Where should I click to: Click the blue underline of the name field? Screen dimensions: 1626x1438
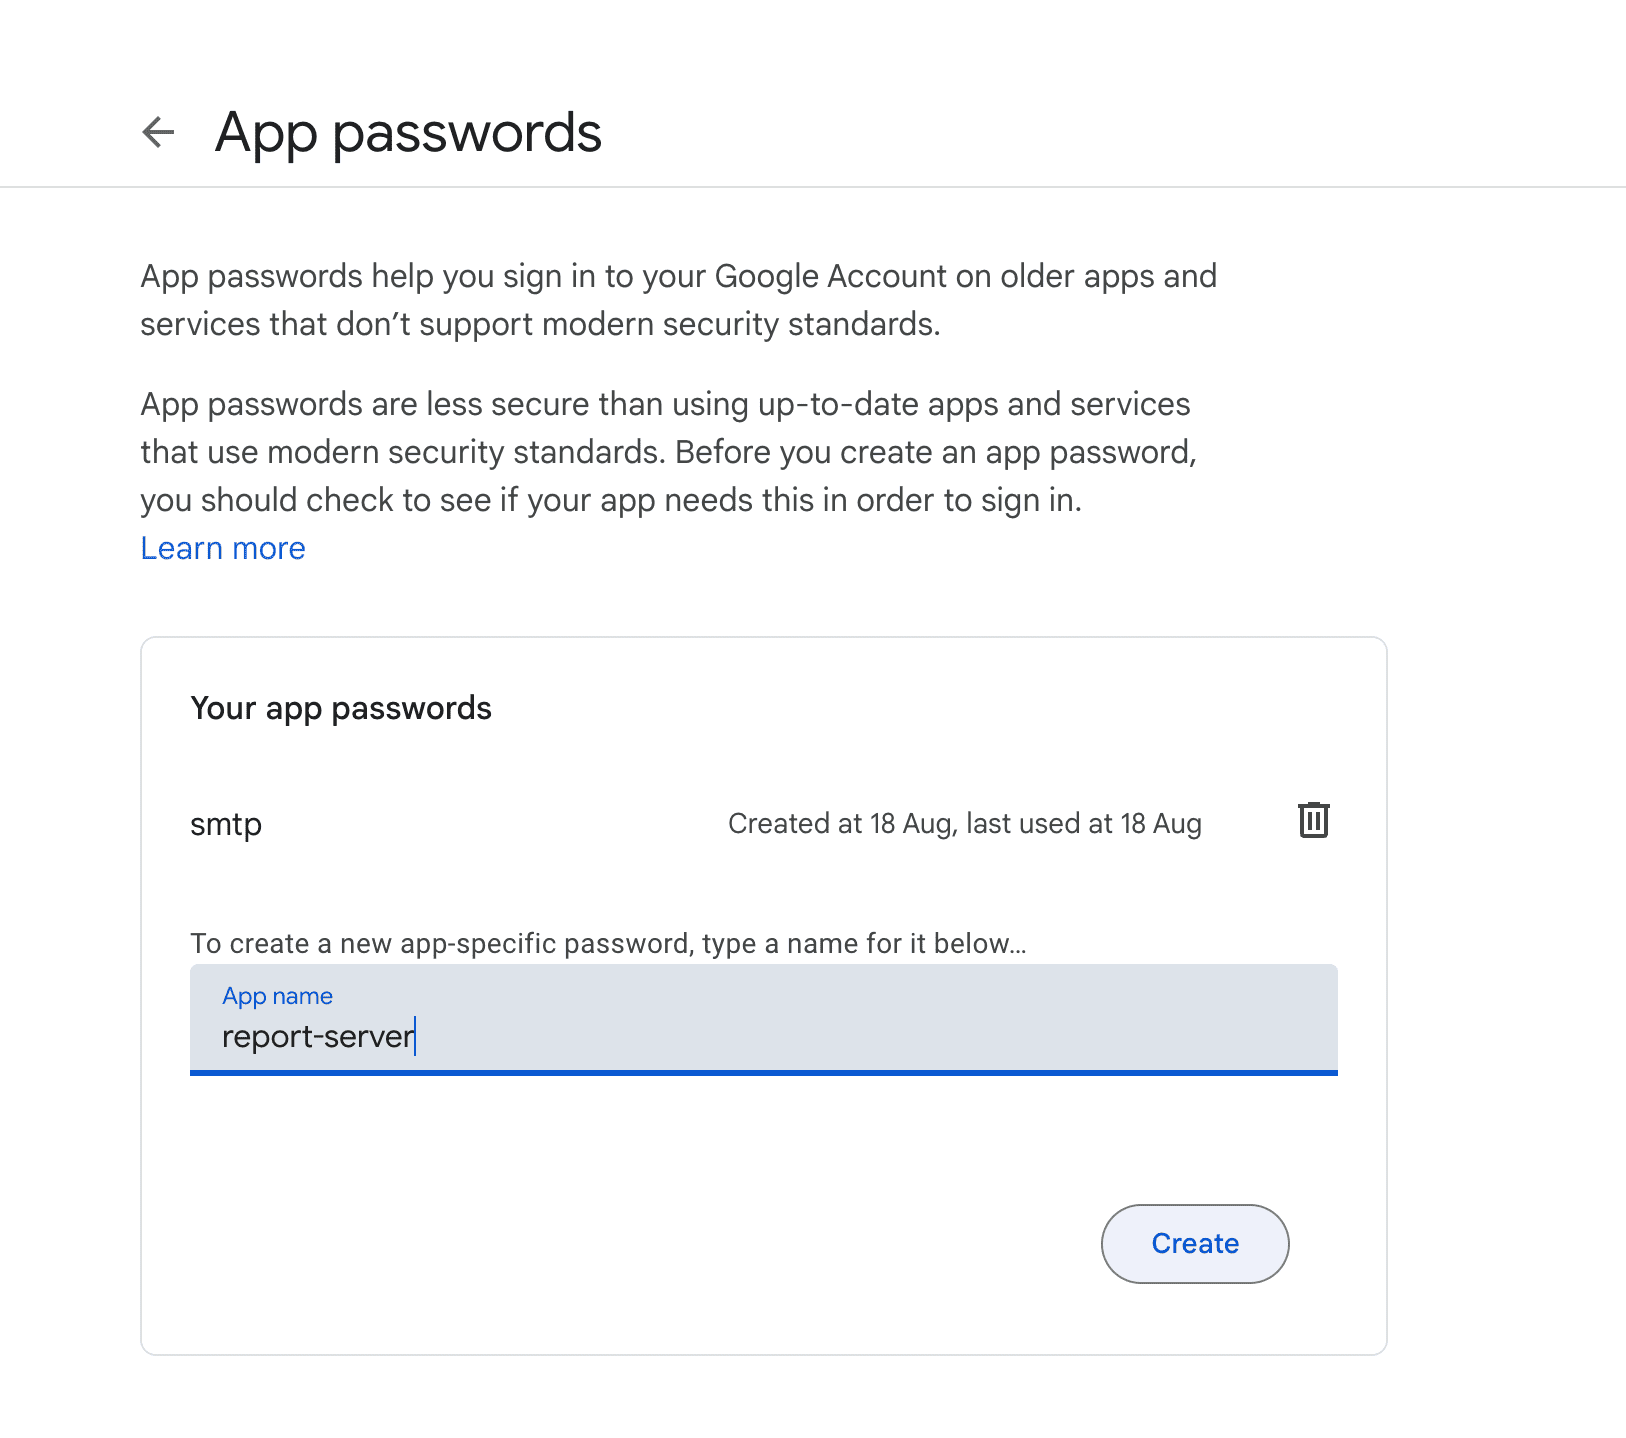coord(763,1073)
